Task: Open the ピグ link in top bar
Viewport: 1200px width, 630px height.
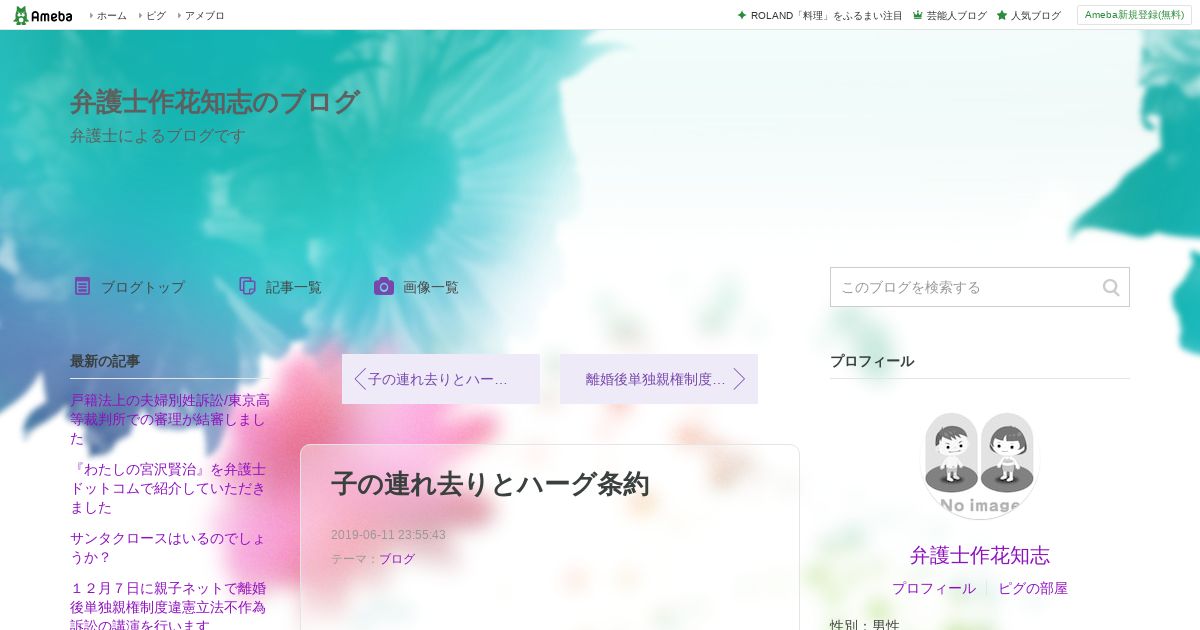Action: (156, 16)
